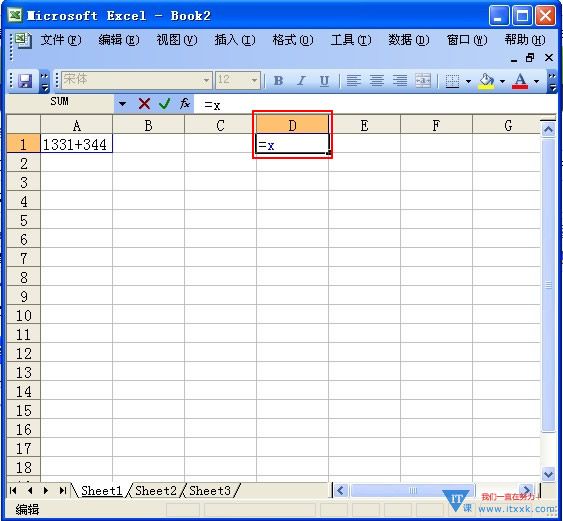563x521 pixels.
Task: Open the function list dropdown beside SUM
Action: (x=122, y=104)
